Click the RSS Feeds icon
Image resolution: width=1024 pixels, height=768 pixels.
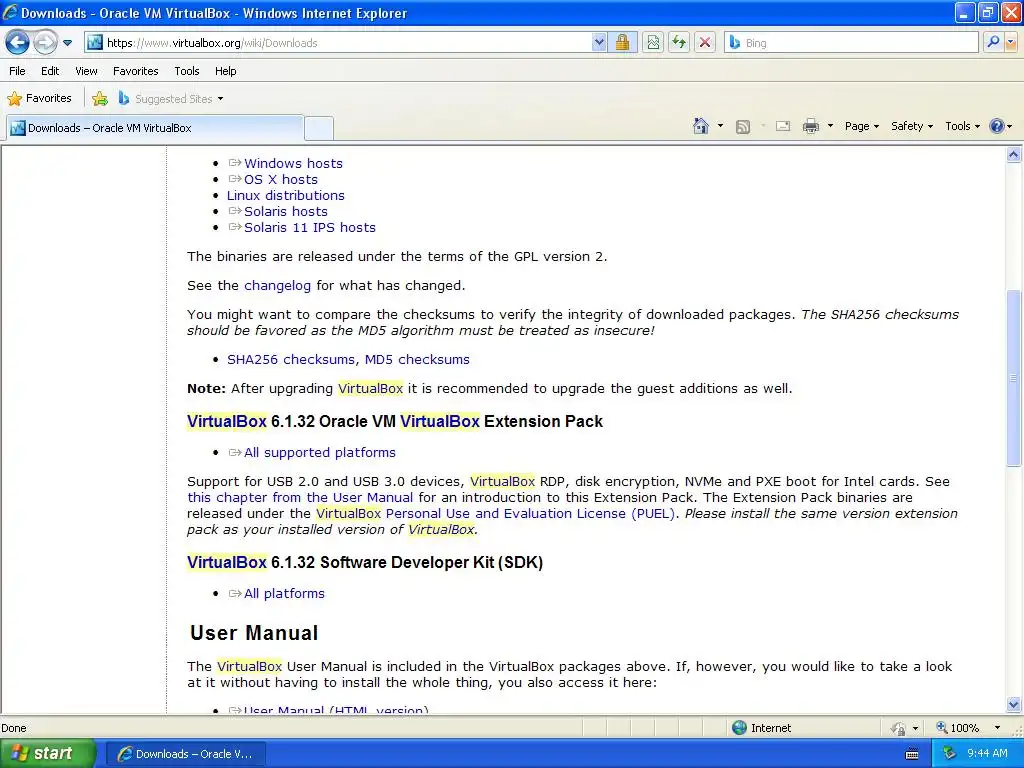(x=743, y=127)
